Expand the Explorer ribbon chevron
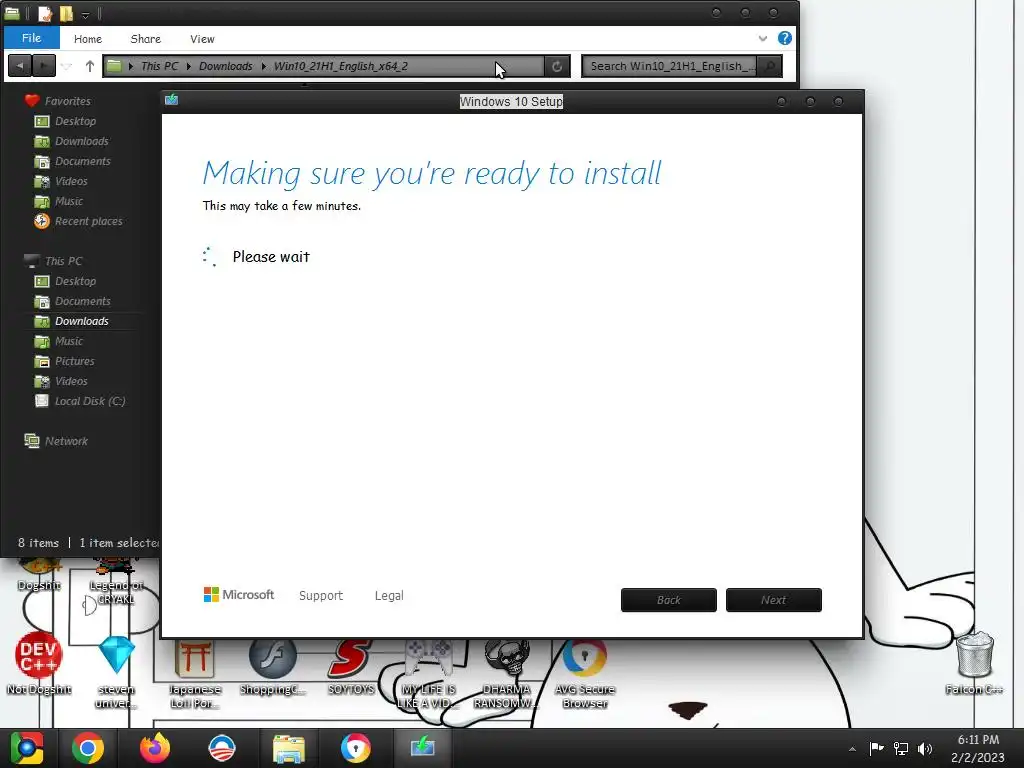1024x768 pixels. click(762, 39)
